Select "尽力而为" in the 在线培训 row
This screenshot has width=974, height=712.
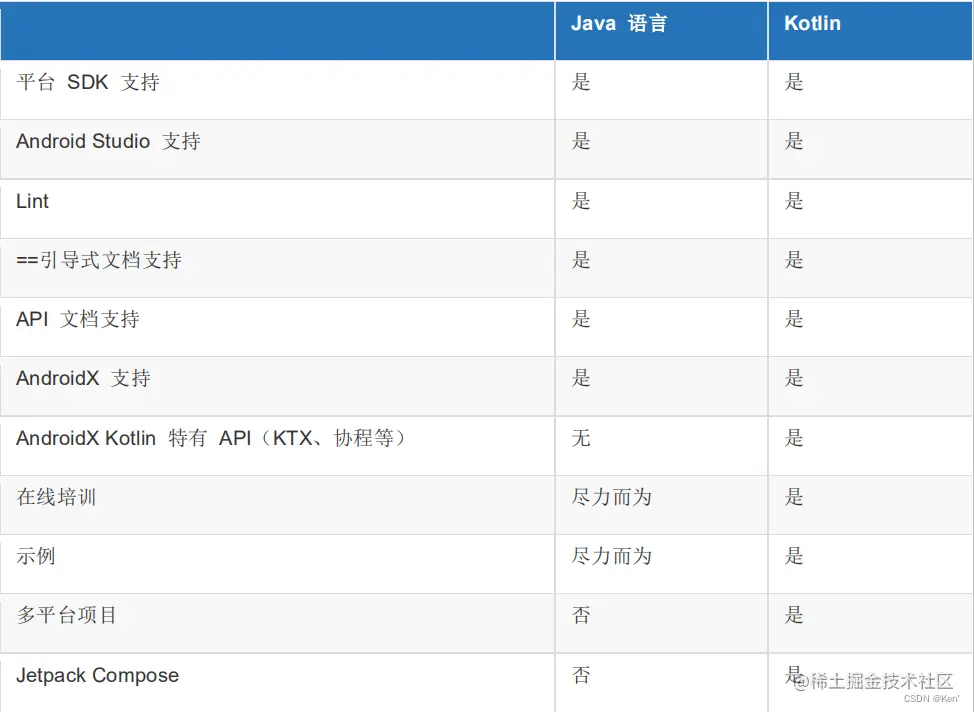[611, 496]
